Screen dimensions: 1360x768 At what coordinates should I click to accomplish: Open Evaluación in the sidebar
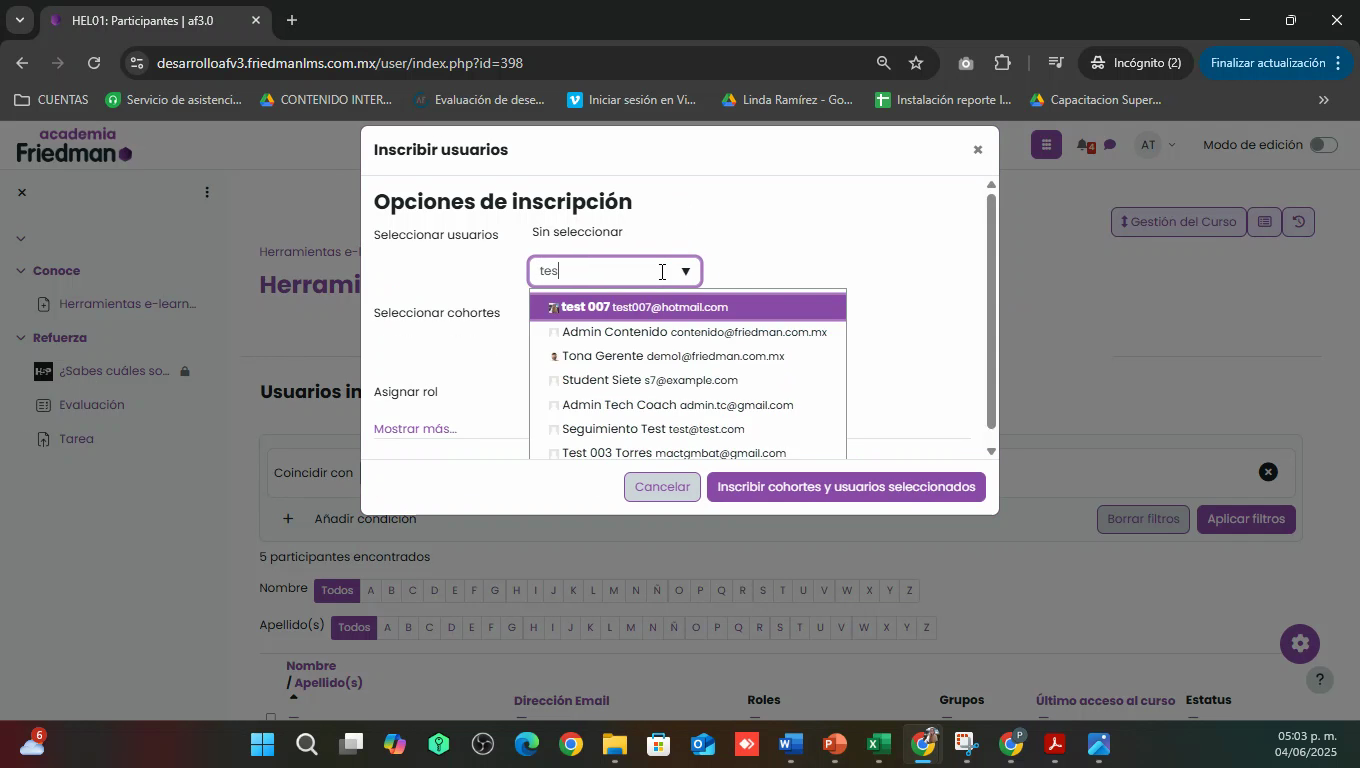point(92,405)
